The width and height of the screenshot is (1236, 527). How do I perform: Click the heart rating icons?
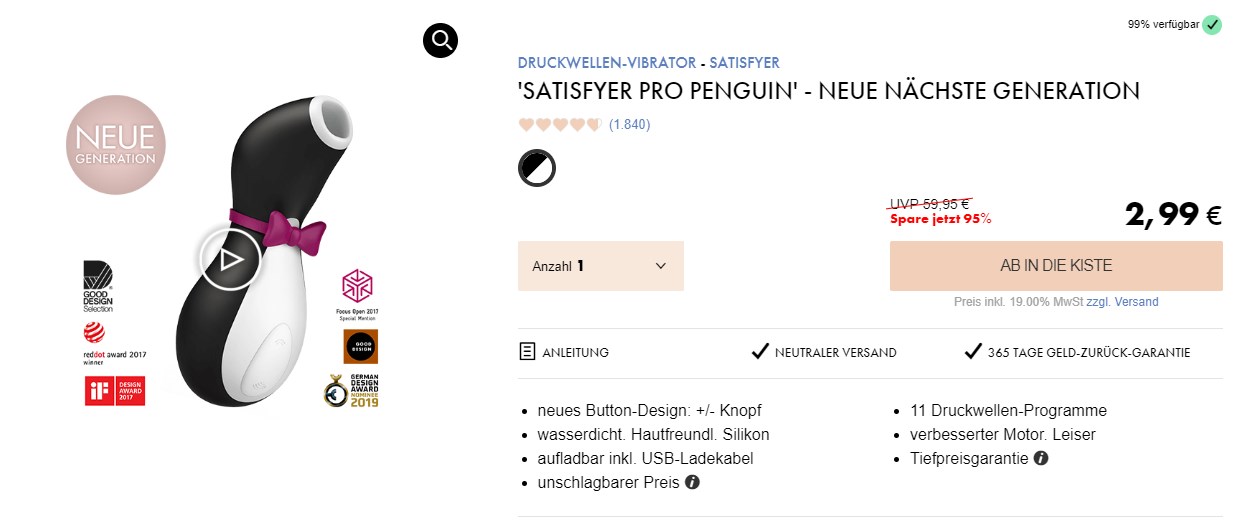(559, 125)
